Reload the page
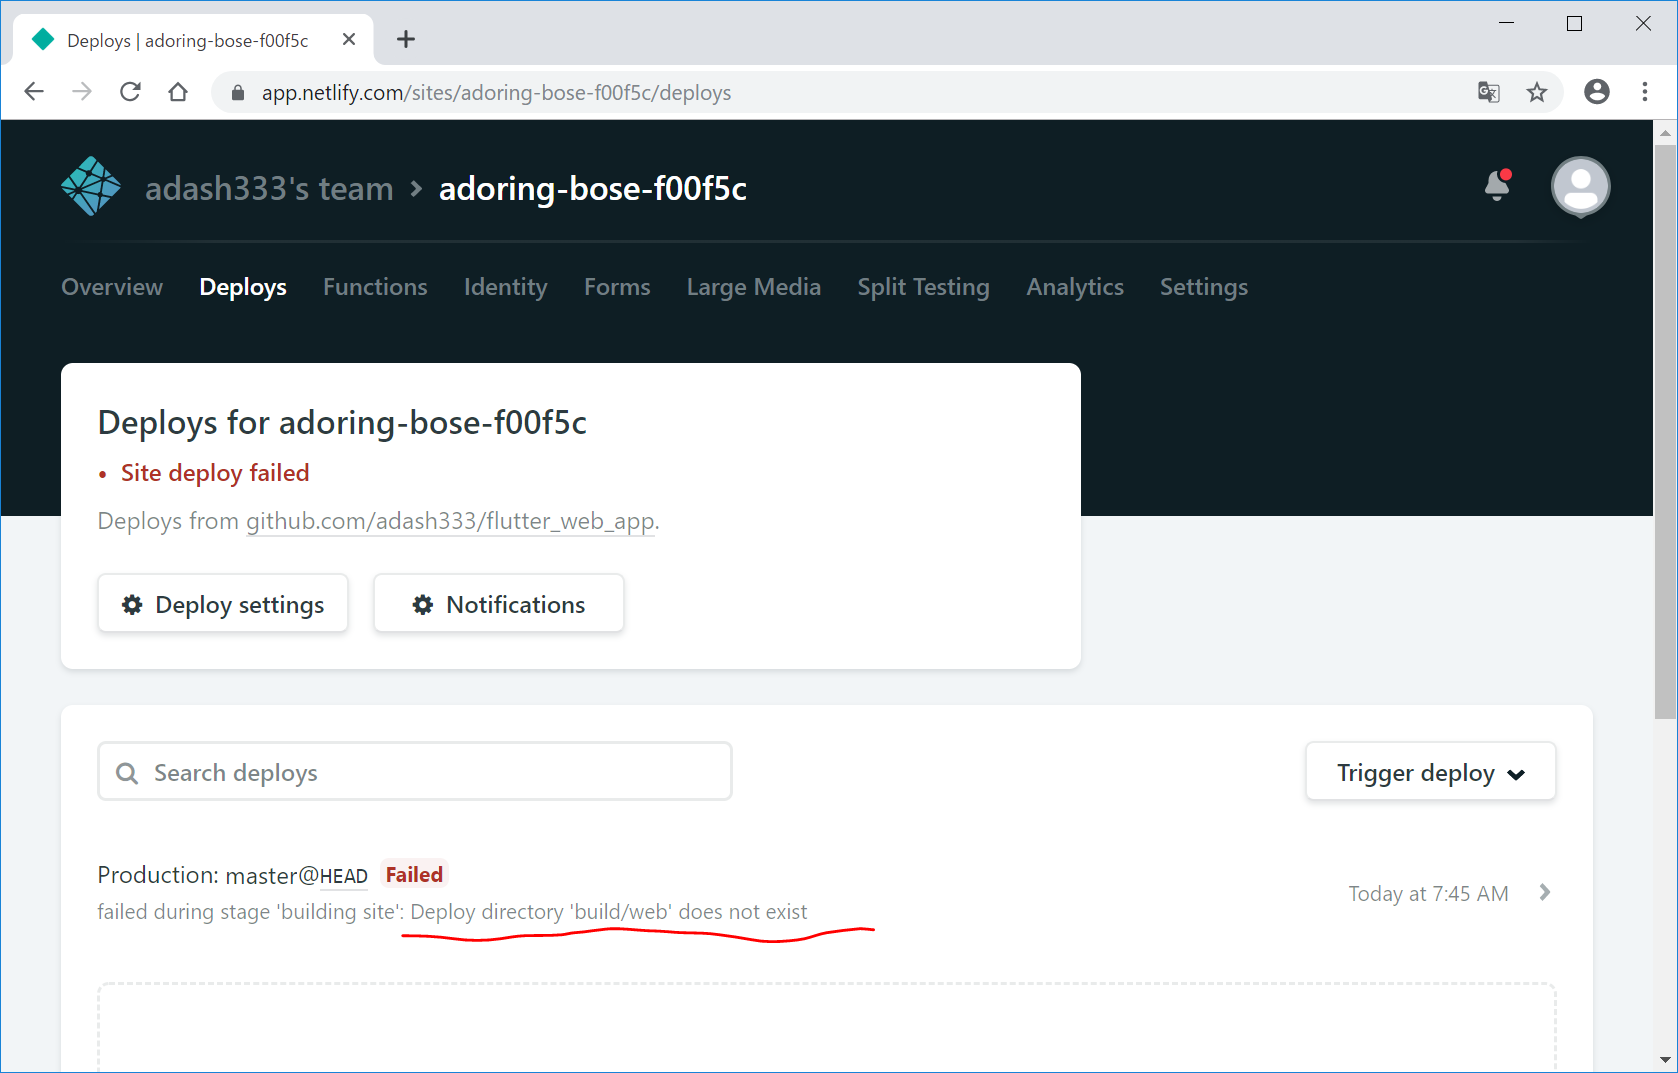Image resolution: width=1678 pixels, height=1073 pixels. (130, 92)
